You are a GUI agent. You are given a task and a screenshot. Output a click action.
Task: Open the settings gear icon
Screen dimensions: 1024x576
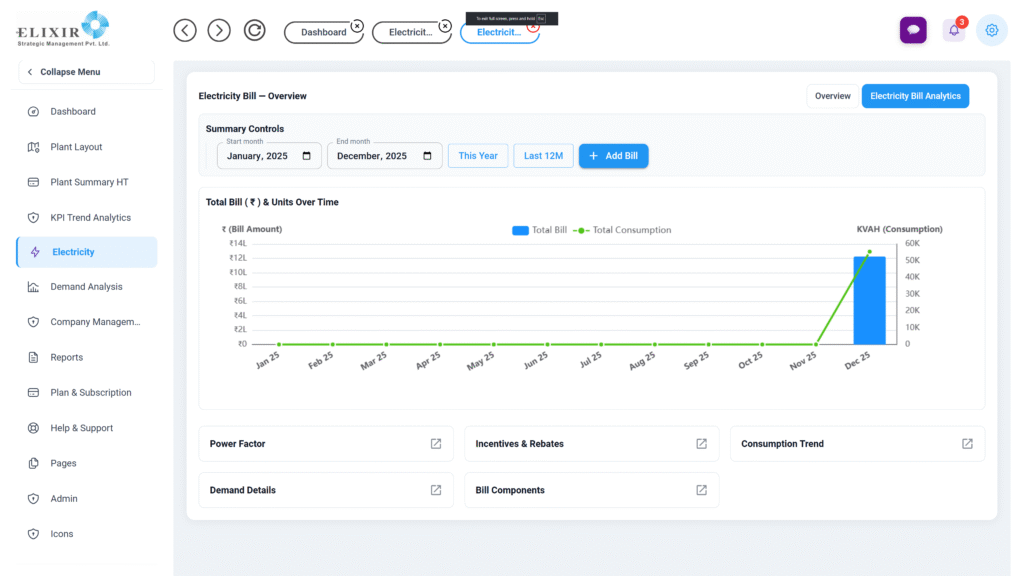pos(992,30)
